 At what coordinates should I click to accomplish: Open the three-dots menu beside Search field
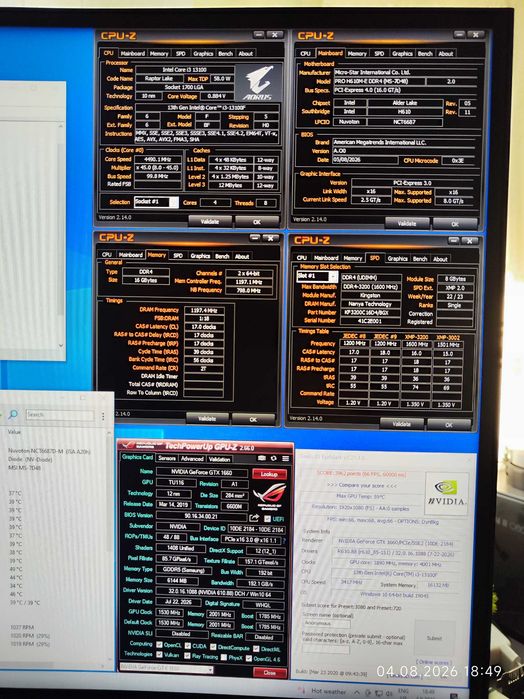pyautogui.click(x=103, y=415)
